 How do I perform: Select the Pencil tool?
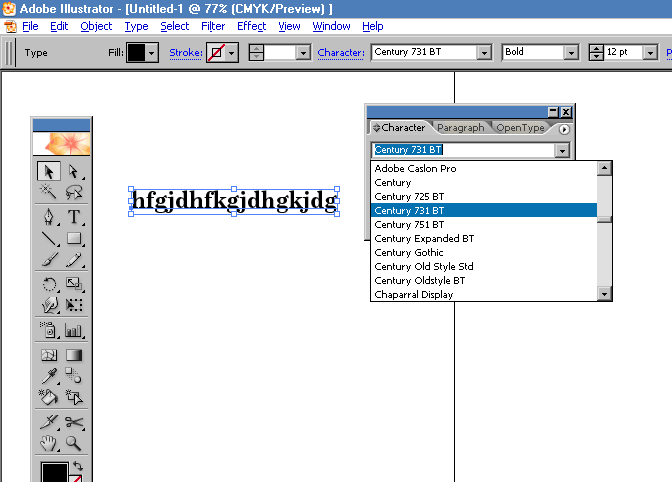pyautogui.click(x=74, y=260)
